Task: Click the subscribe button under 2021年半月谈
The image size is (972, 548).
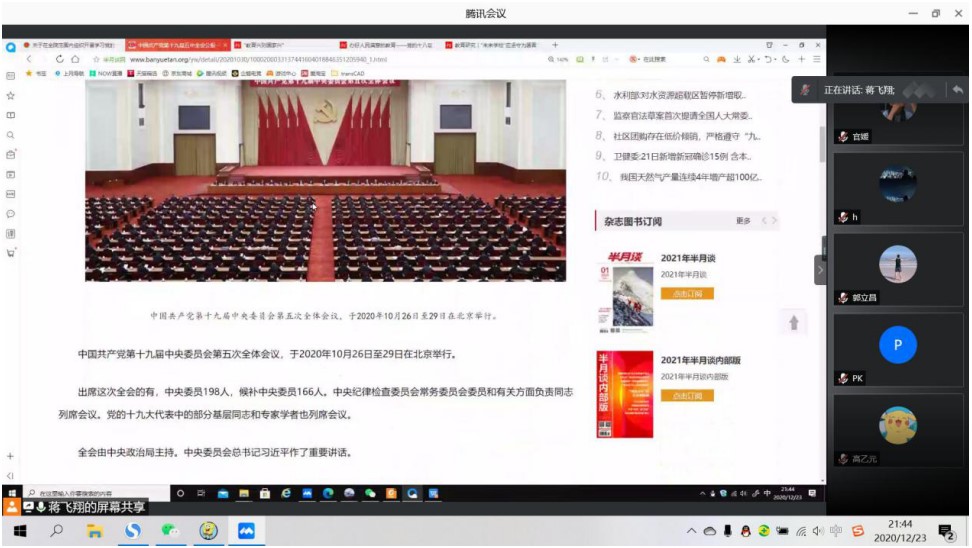Action: point(687,294)
